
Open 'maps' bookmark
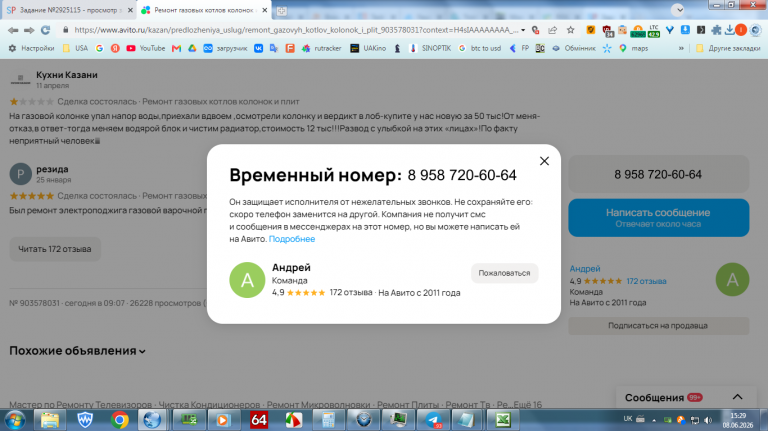[x=633, y=48]
